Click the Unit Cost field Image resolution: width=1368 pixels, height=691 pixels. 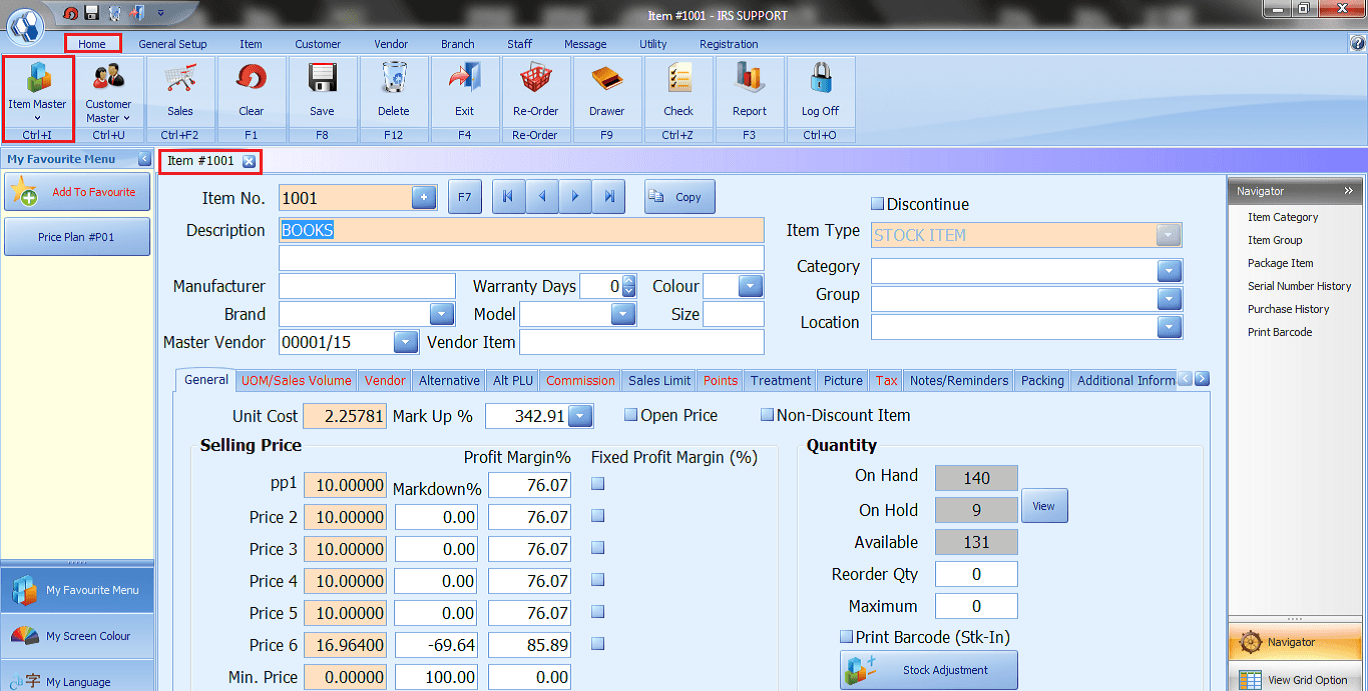coord(344,416)
